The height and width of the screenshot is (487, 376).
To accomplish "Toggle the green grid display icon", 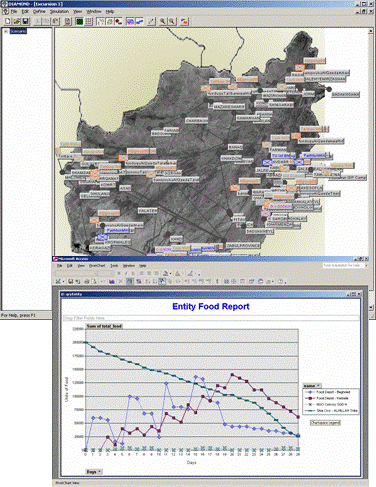I will [x=79, y=21].
